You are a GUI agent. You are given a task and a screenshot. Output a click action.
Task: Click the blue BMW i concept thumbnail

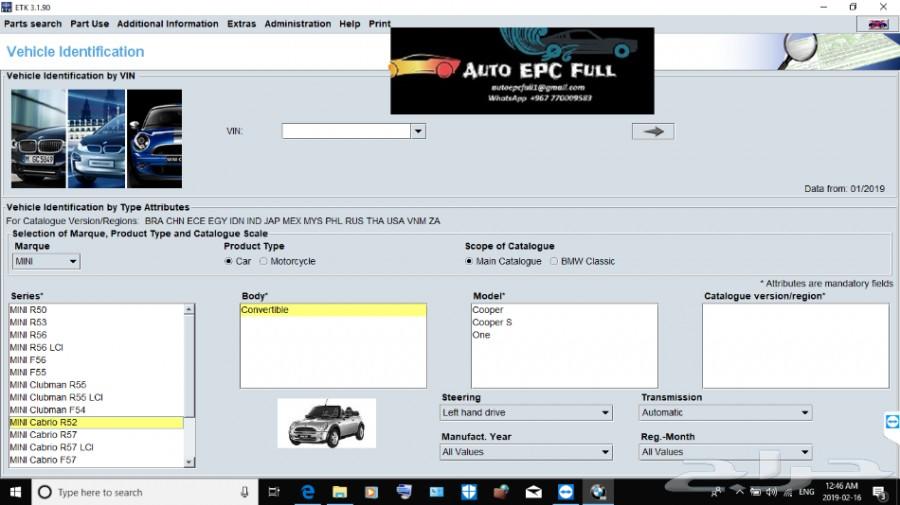pyautogui.click(x=96, y=138)
